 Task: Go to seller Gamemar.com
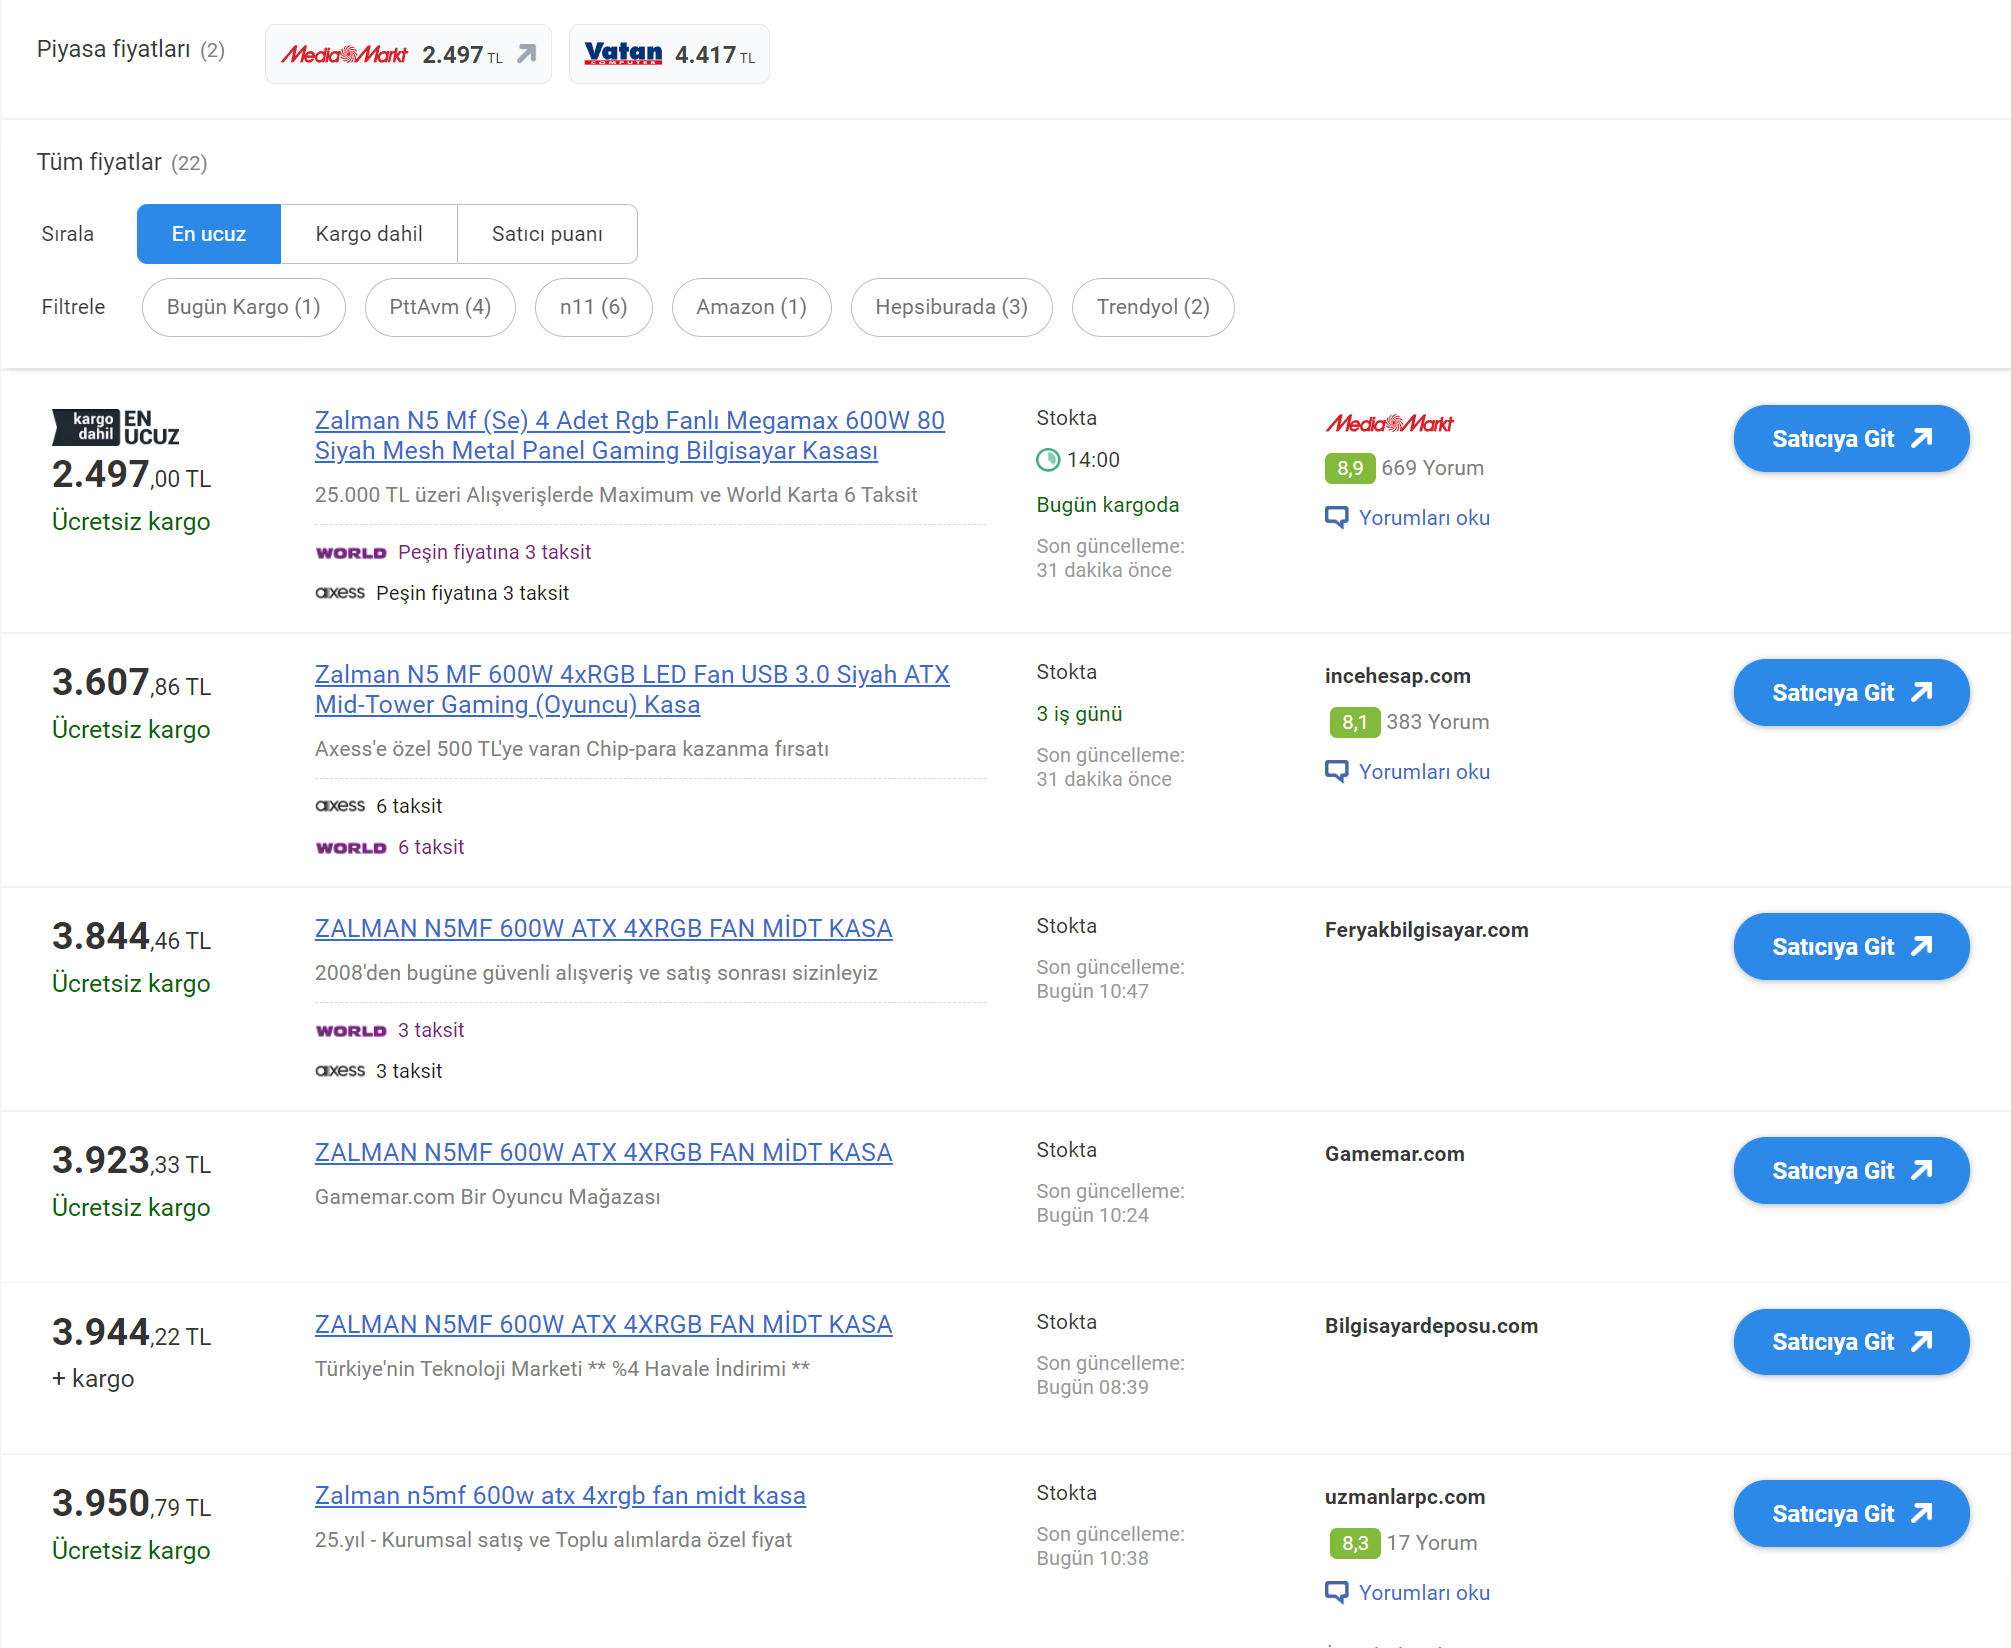[1852, 1170]
